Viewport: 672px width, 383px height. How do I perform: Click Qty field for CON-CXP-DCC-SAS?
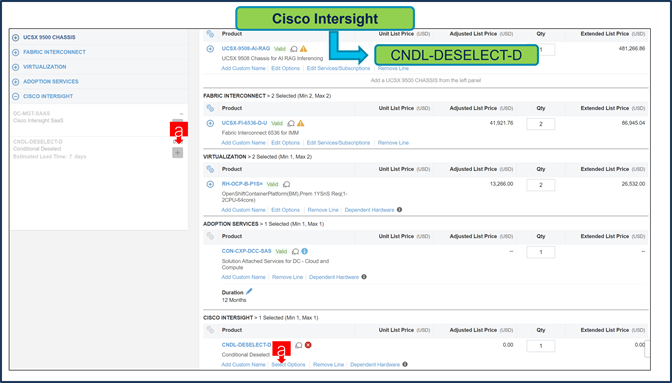tap(540, 252)
